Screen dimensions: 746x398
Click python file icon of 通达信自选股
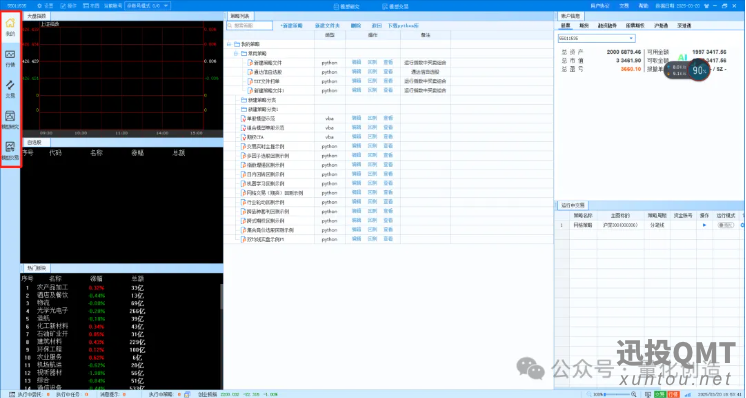pyautogui.click(x=250, y=72)
